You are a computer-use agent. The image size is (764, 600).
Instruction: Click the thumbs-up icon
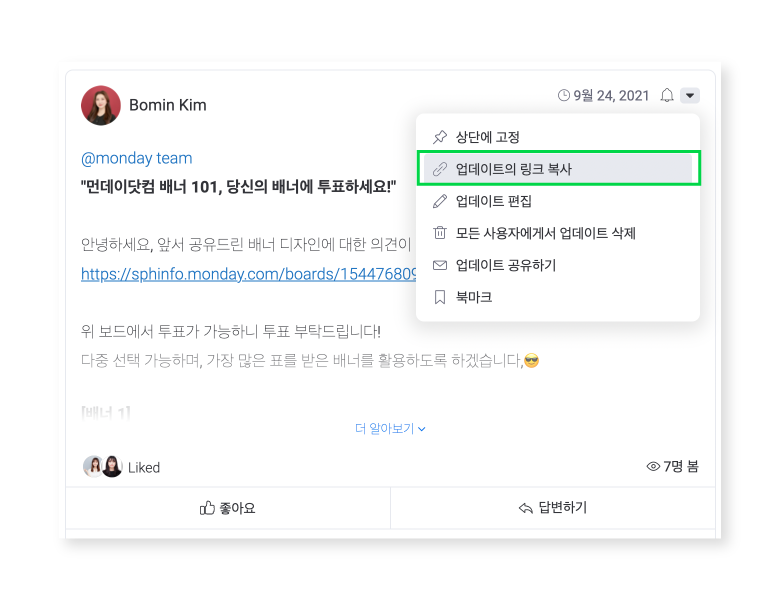pyautogui.click(x=207, y=508)
